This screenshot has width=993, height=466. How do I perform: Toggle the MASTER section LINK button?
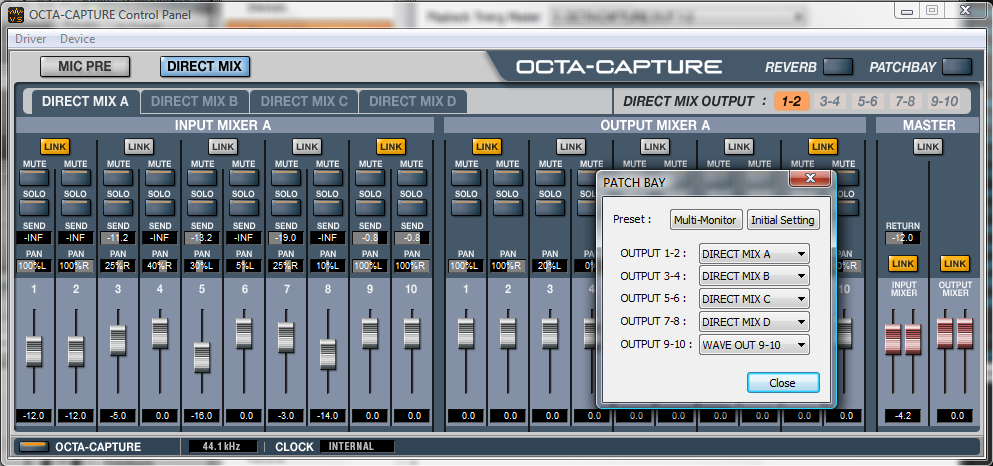click(927, 147)
